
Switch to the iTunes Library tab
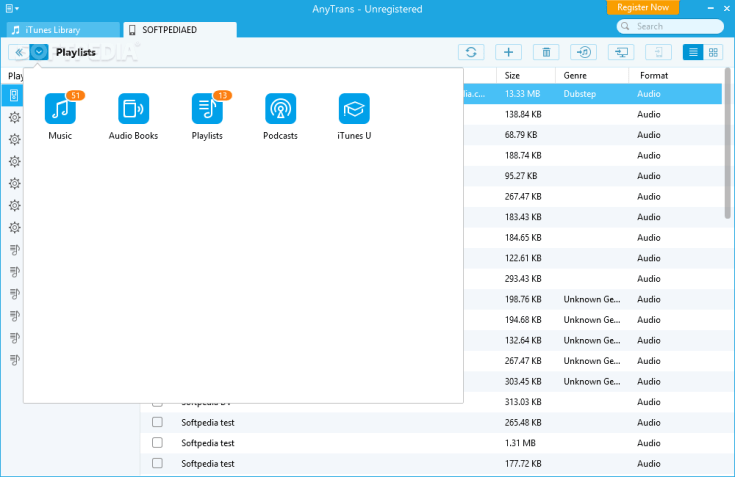63,30
